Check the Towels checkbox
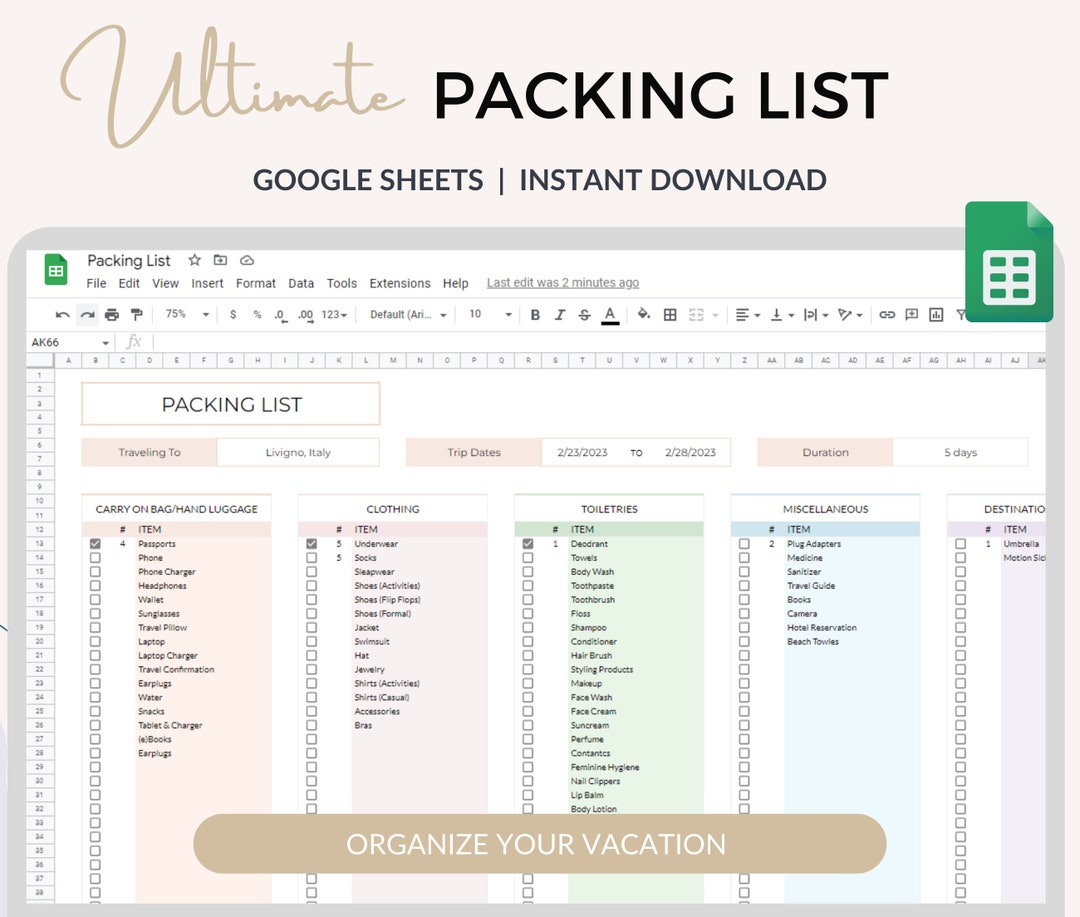This screenshot has height=917, width=1080. (x=527, y=557)
